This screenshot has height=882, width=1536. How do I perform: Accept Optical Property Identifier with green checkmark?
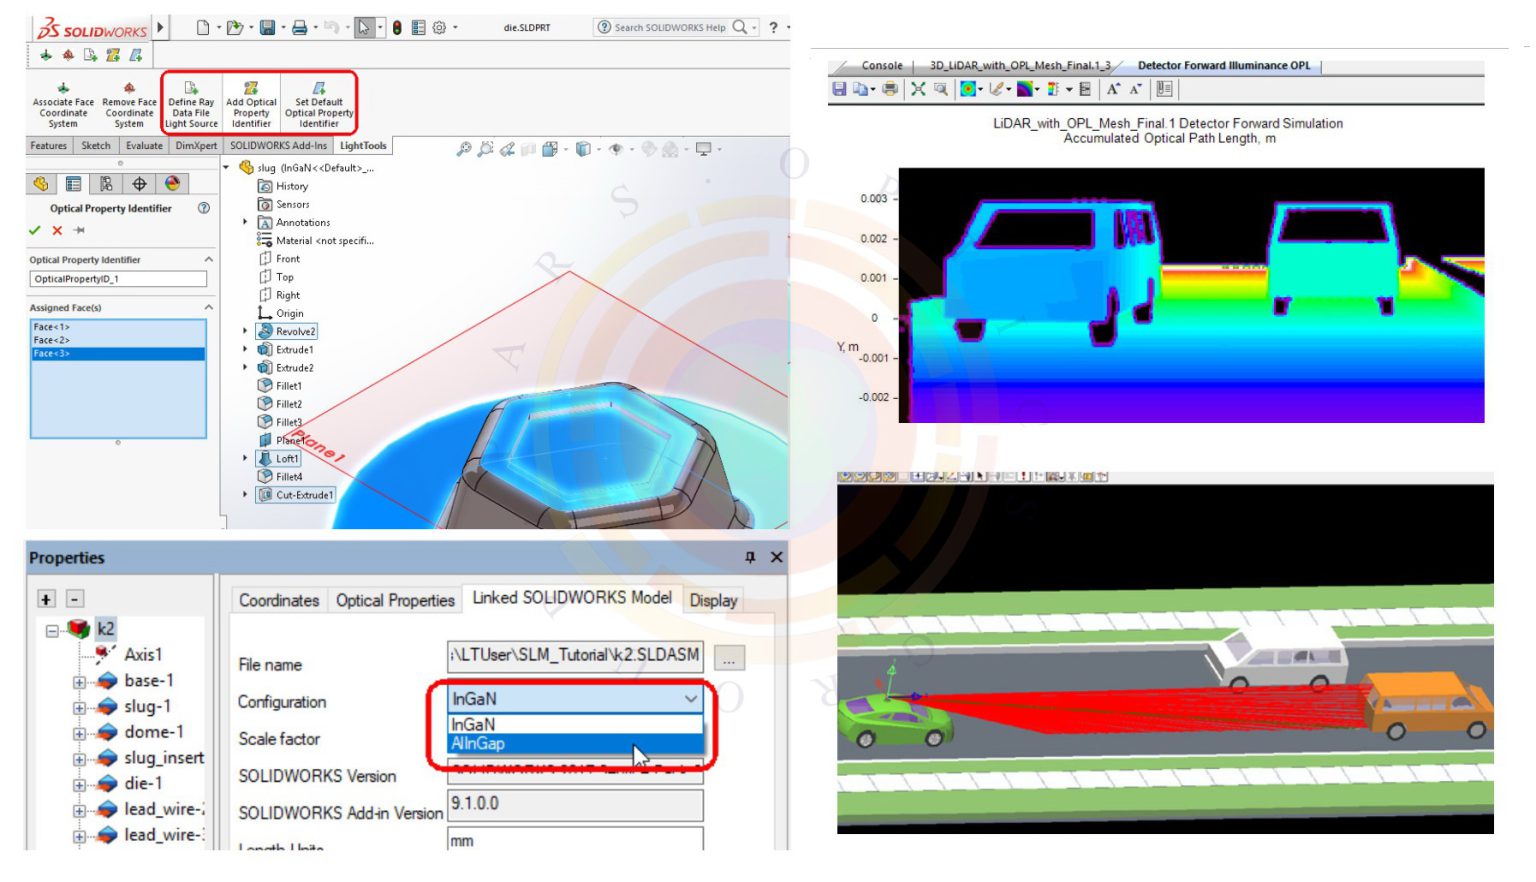click(x=35, y=230)
